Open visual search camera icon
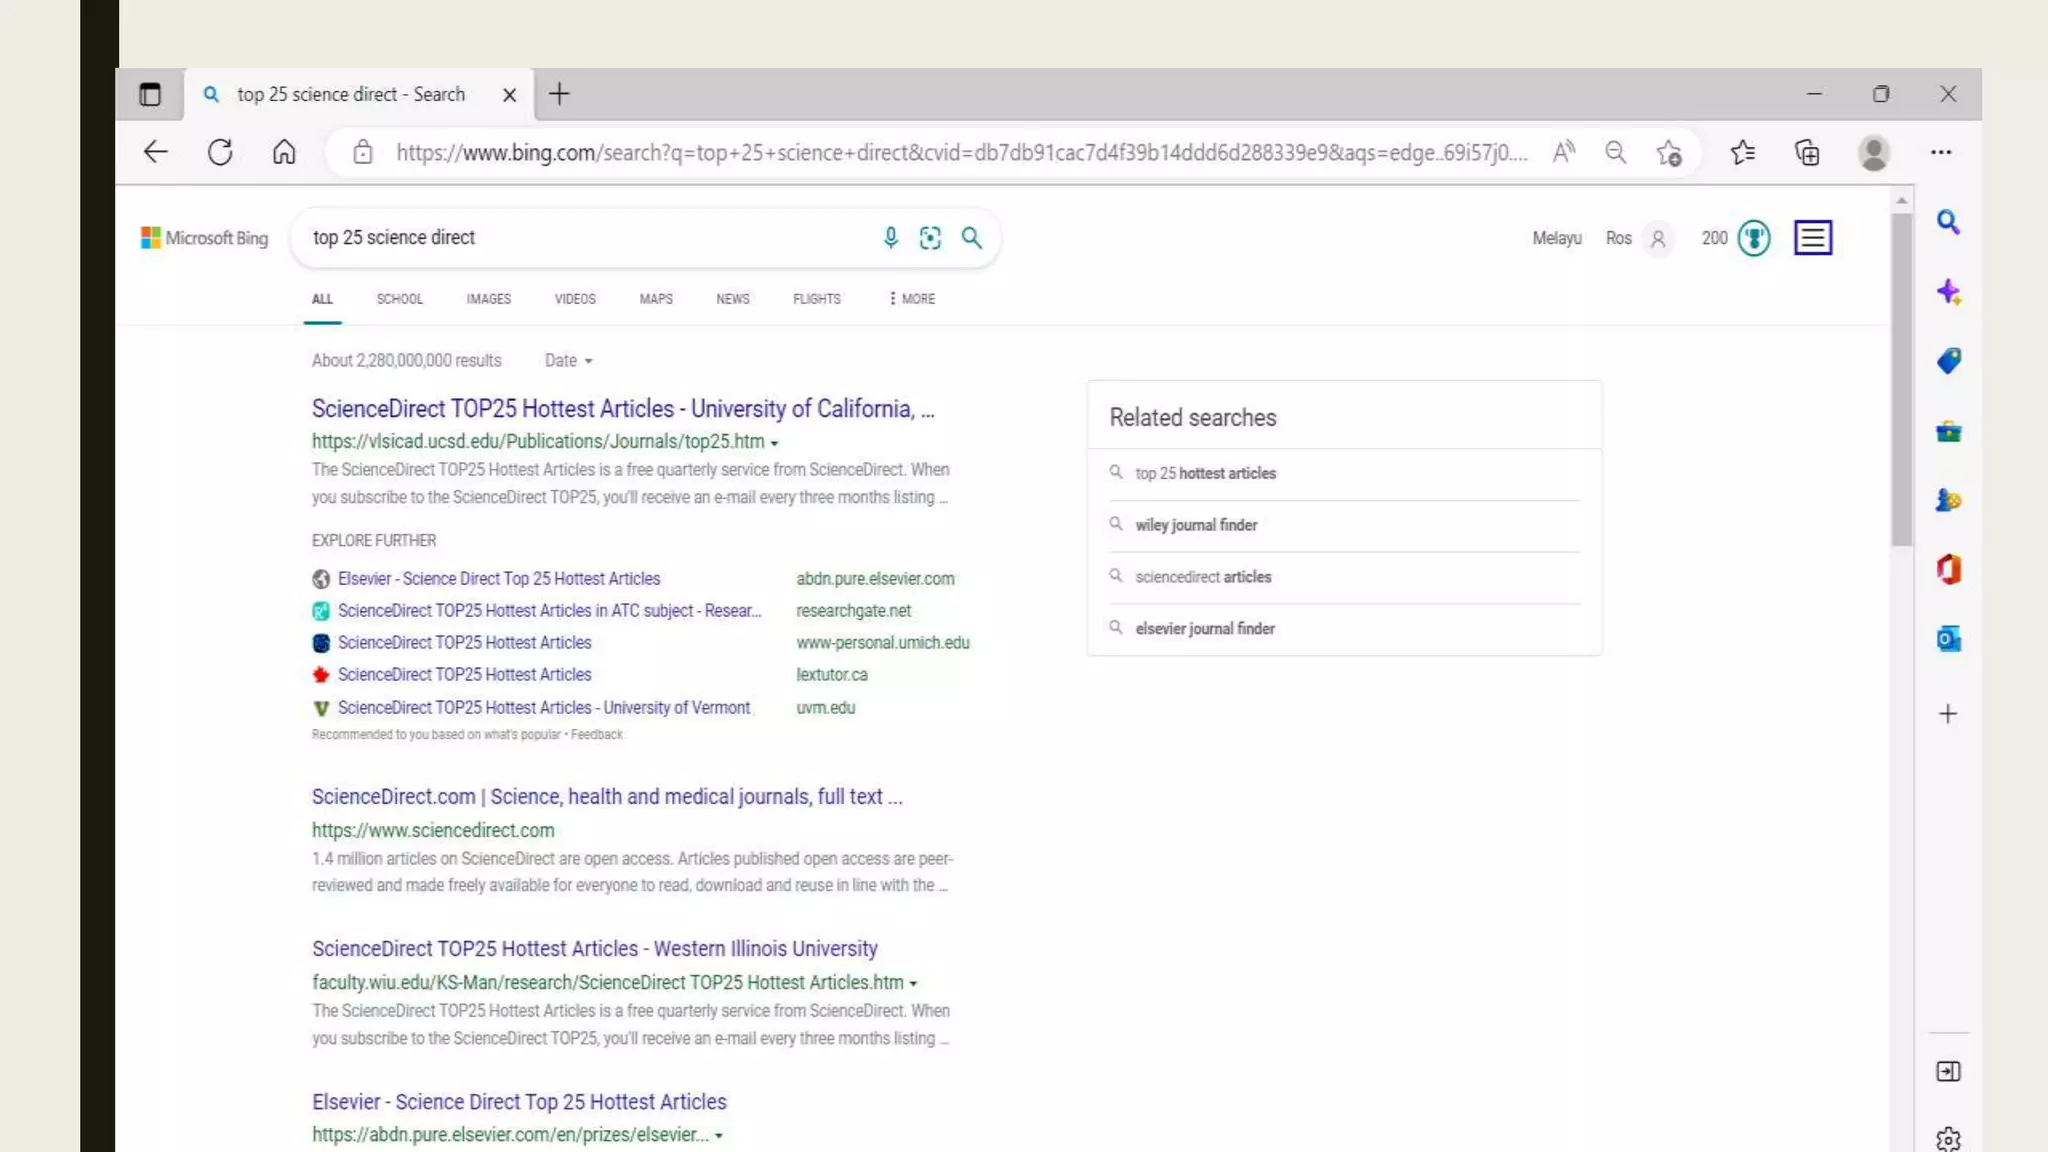The height and width of the screenshot is (1152, 2048). (930, 238)
